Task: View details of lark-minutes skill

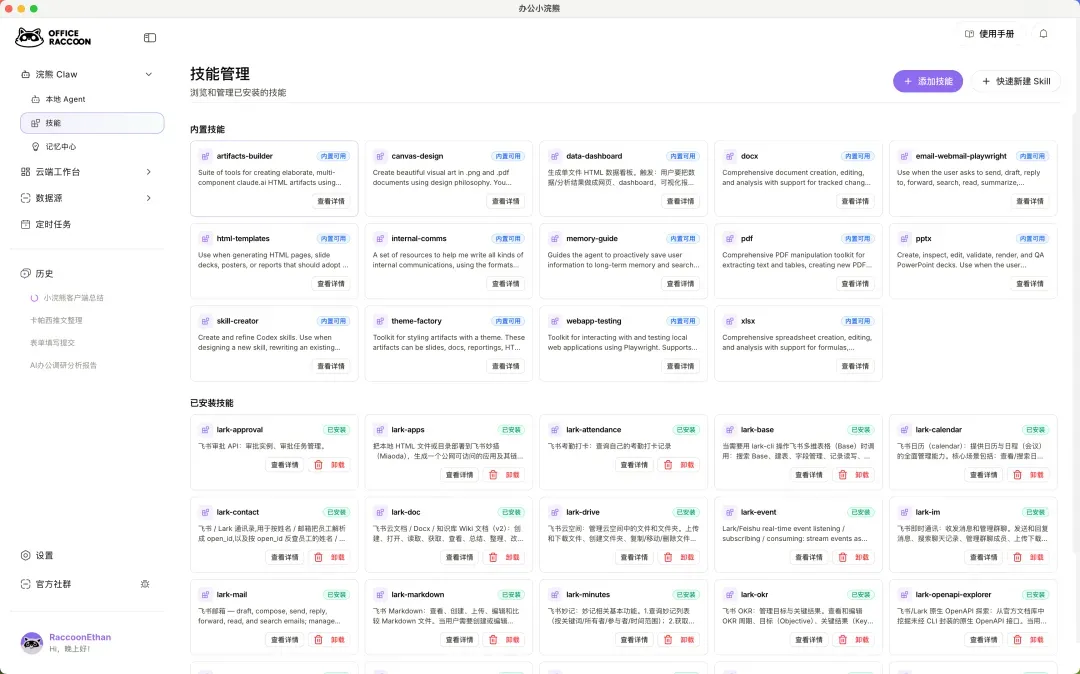Action: pos(634,640)
